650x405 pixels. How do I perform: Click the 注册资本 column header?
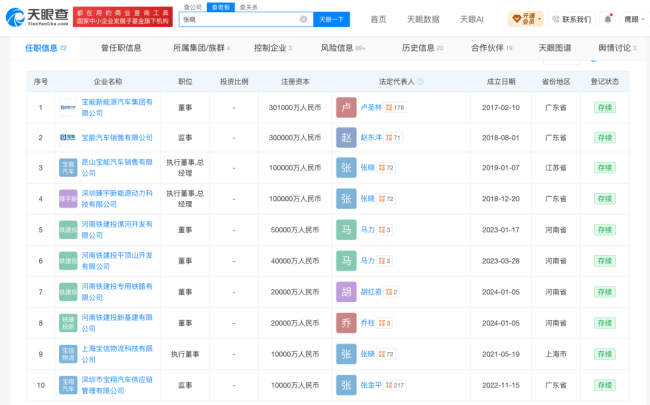[295, 82]
